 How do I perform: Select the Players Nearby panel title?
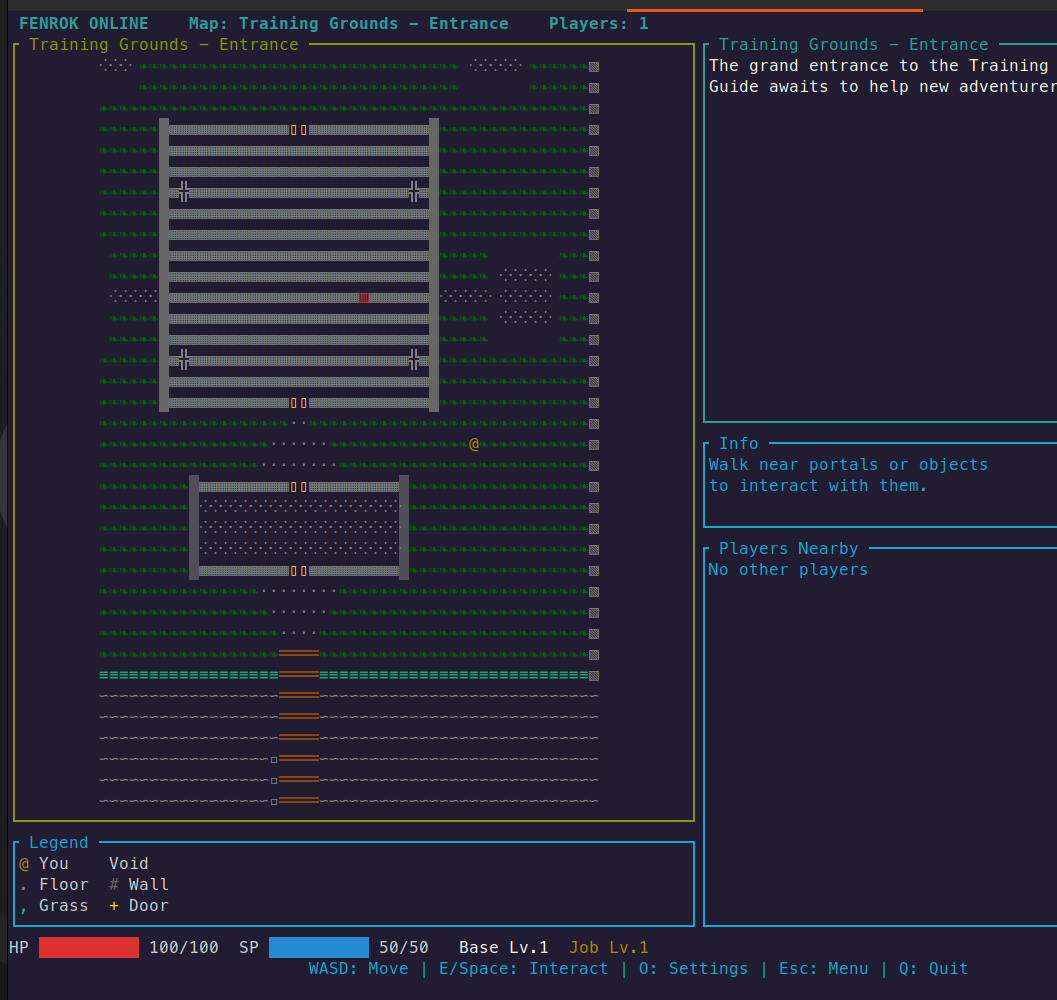pyautogui.click(x=788, y=549)
